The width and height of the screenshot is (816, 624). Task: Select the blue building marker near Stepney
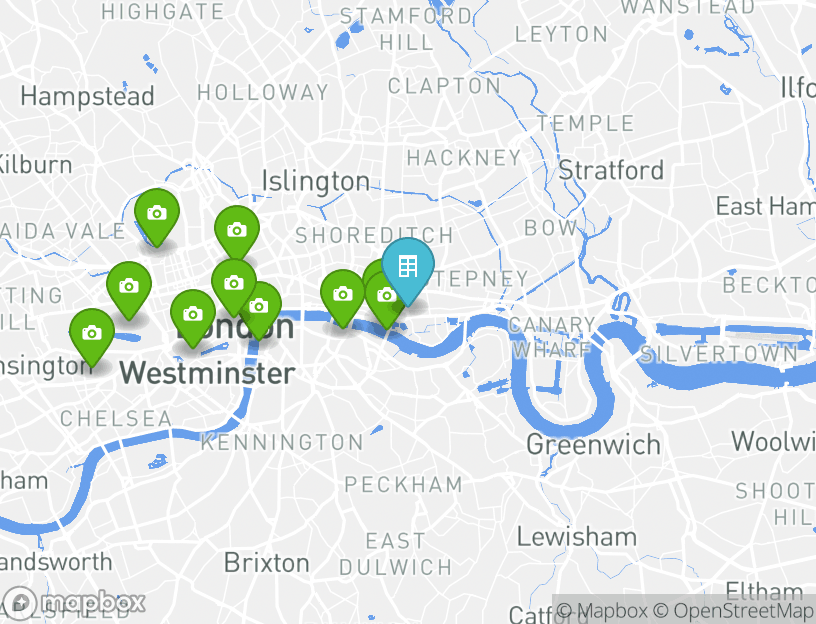(408, 270)
